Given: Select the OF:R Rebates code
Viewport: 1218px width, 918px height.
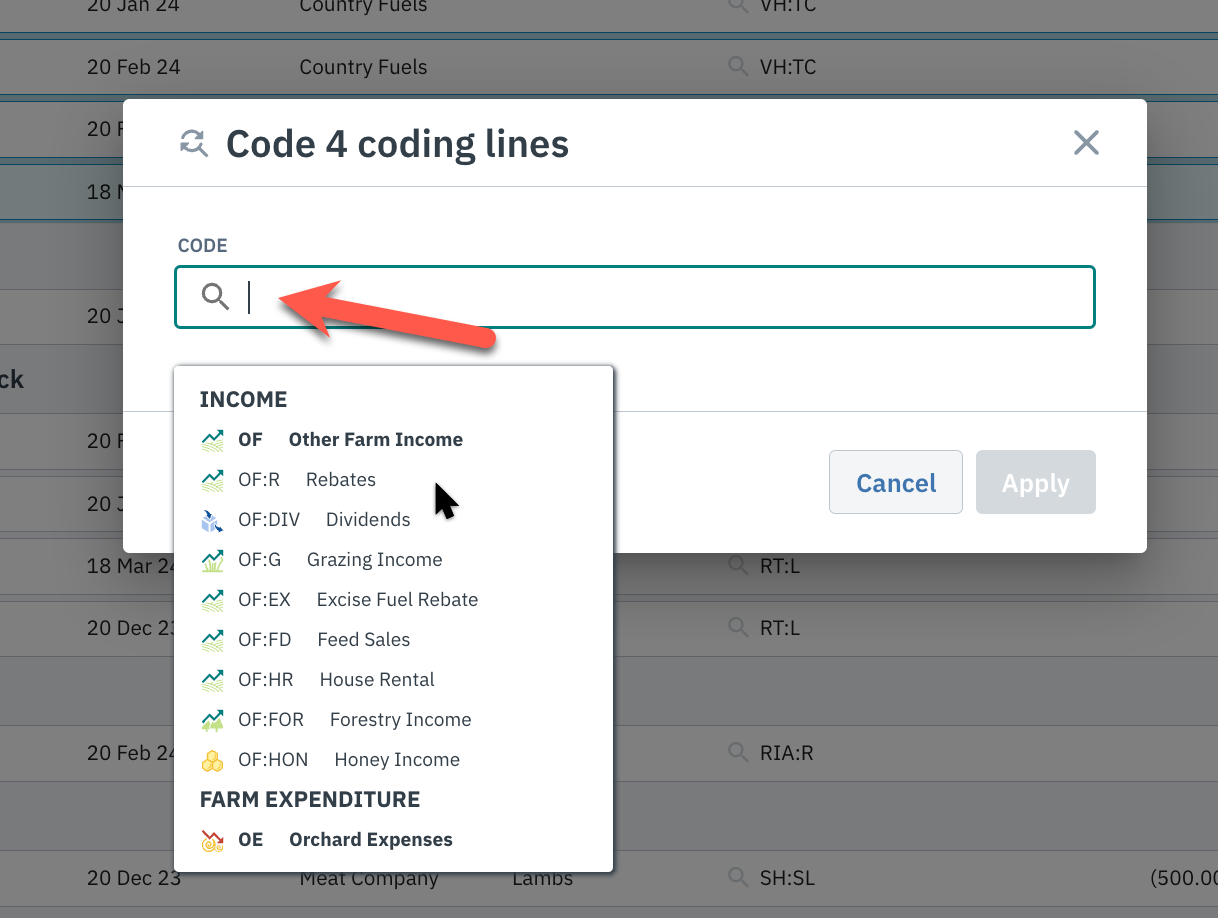Looking at the screenshot, I should [310, 479].
